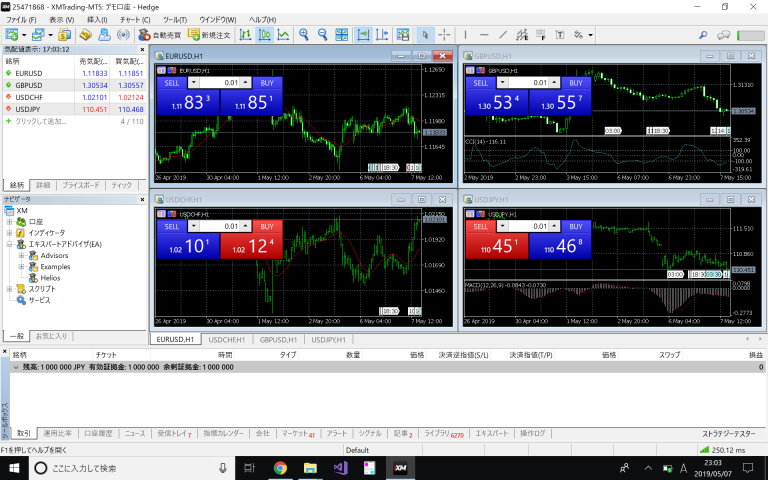The image size is (768, 480).
Task: Select the GBPUSD row in Market Watch
Action: (x=28, y=86)
